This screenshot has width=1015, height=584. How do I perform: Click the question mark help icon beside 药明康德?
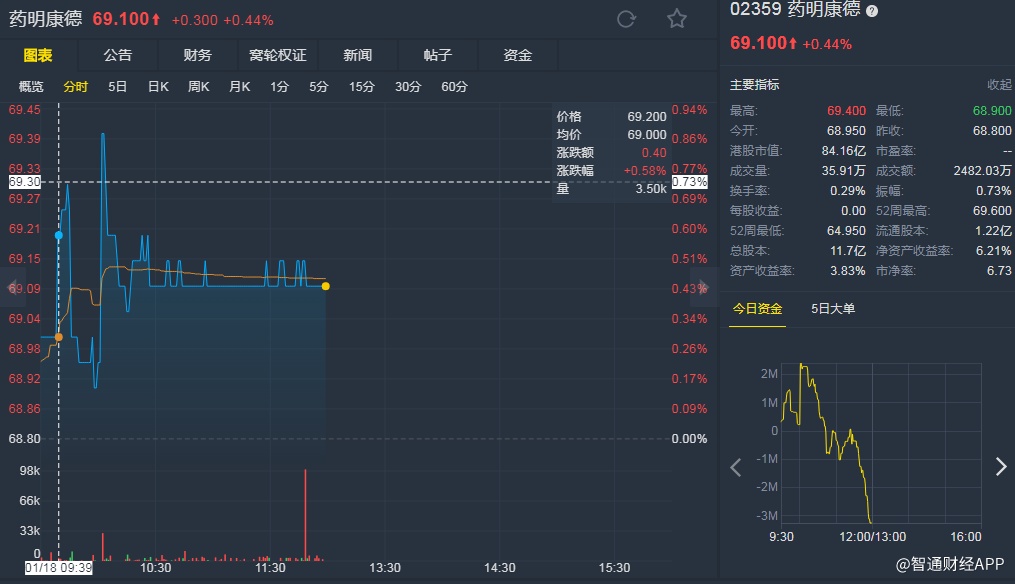[872, 11]
